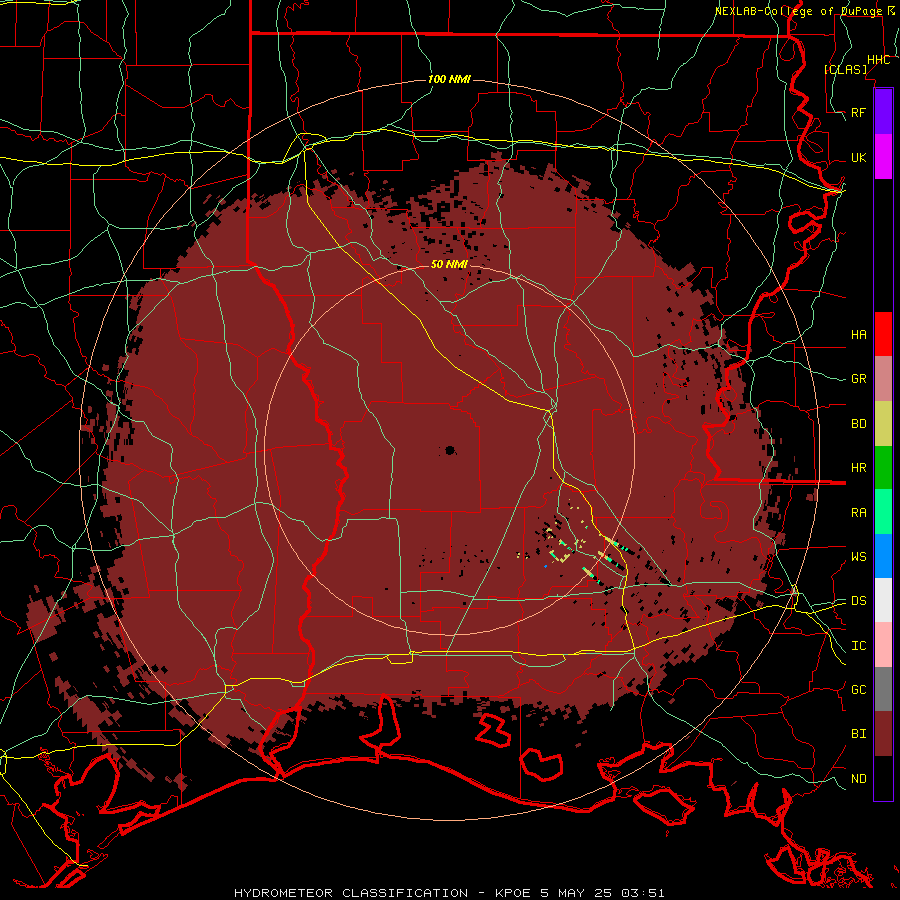900x900 pixels.
Task: Click the RA legend label
Action: 858,513
